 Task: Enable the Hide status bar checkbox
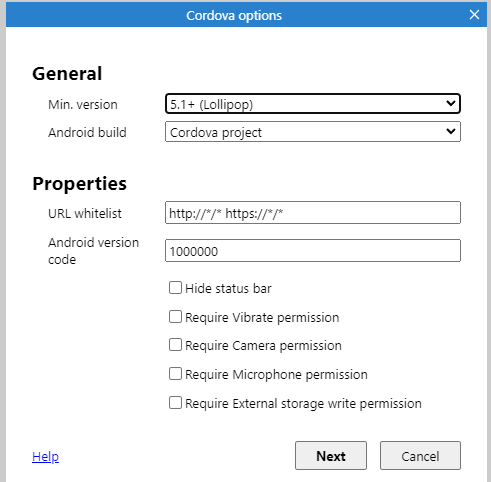pos(175,288)
